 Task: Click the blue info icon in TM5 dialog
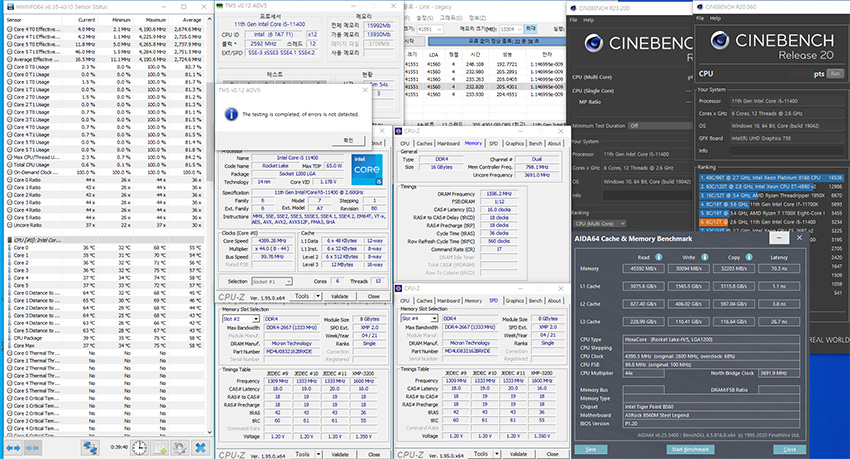(x=231, y=114)
